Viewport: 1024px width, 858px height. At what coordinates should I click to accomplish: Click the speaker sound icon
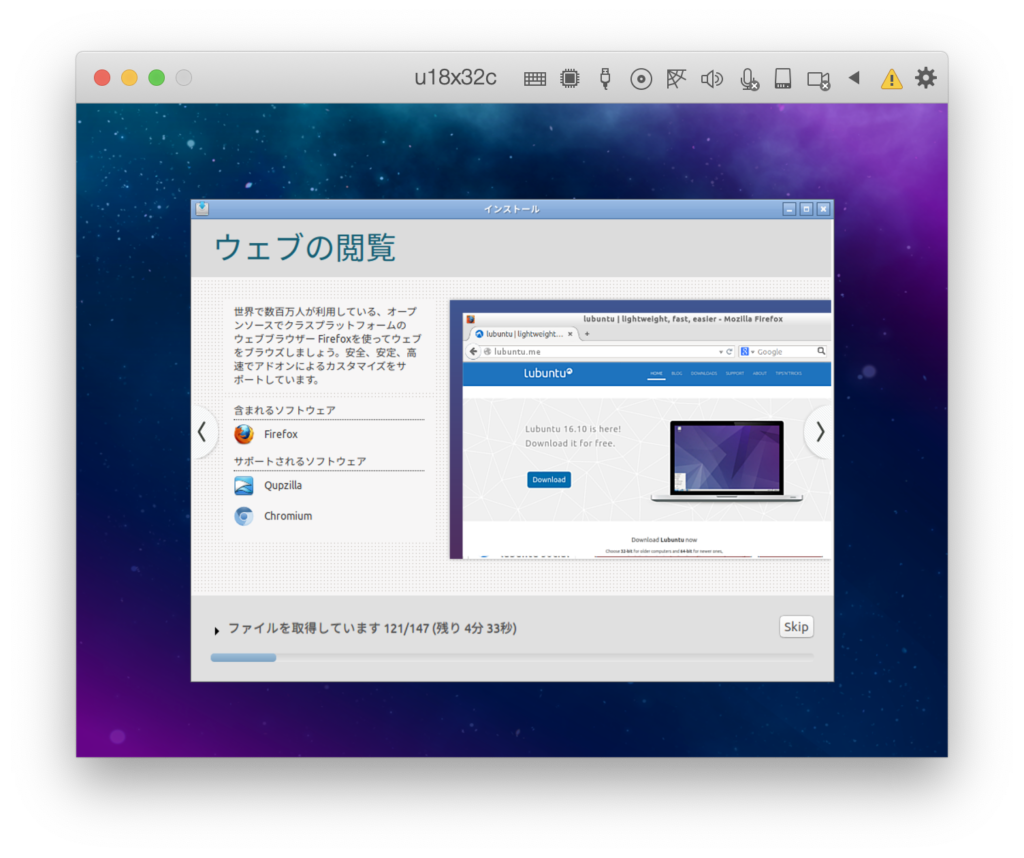click(x=711, y=78)
